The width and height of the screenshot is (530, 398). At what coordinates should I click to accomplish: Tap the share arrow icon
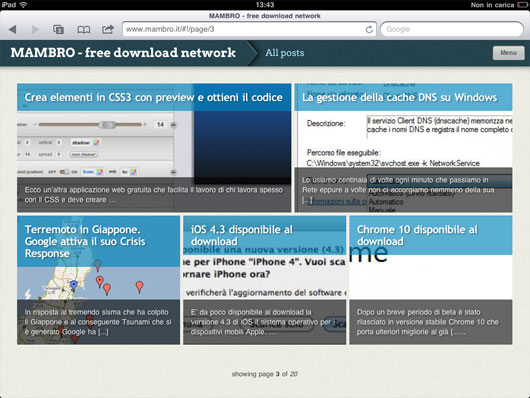click(108, 29)
